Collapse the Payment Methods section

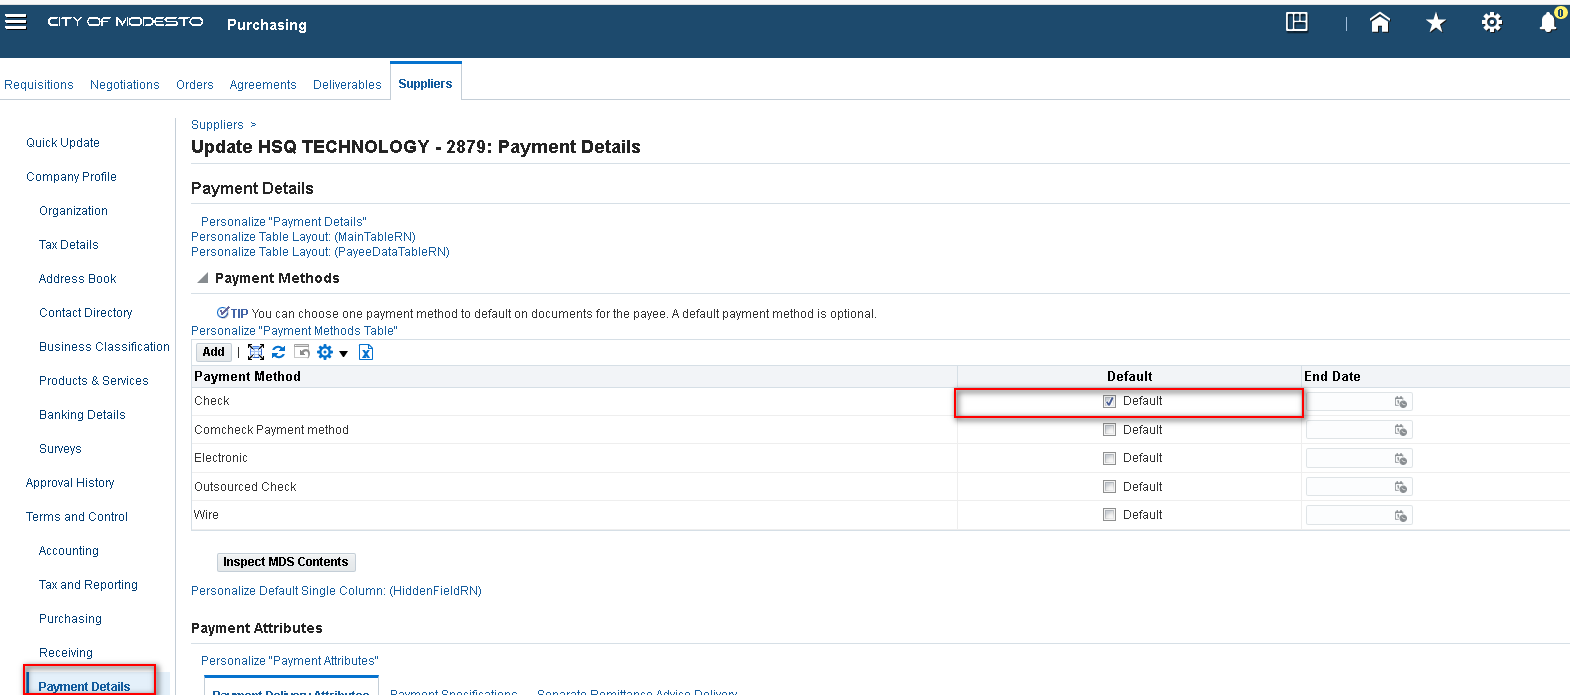203,278
